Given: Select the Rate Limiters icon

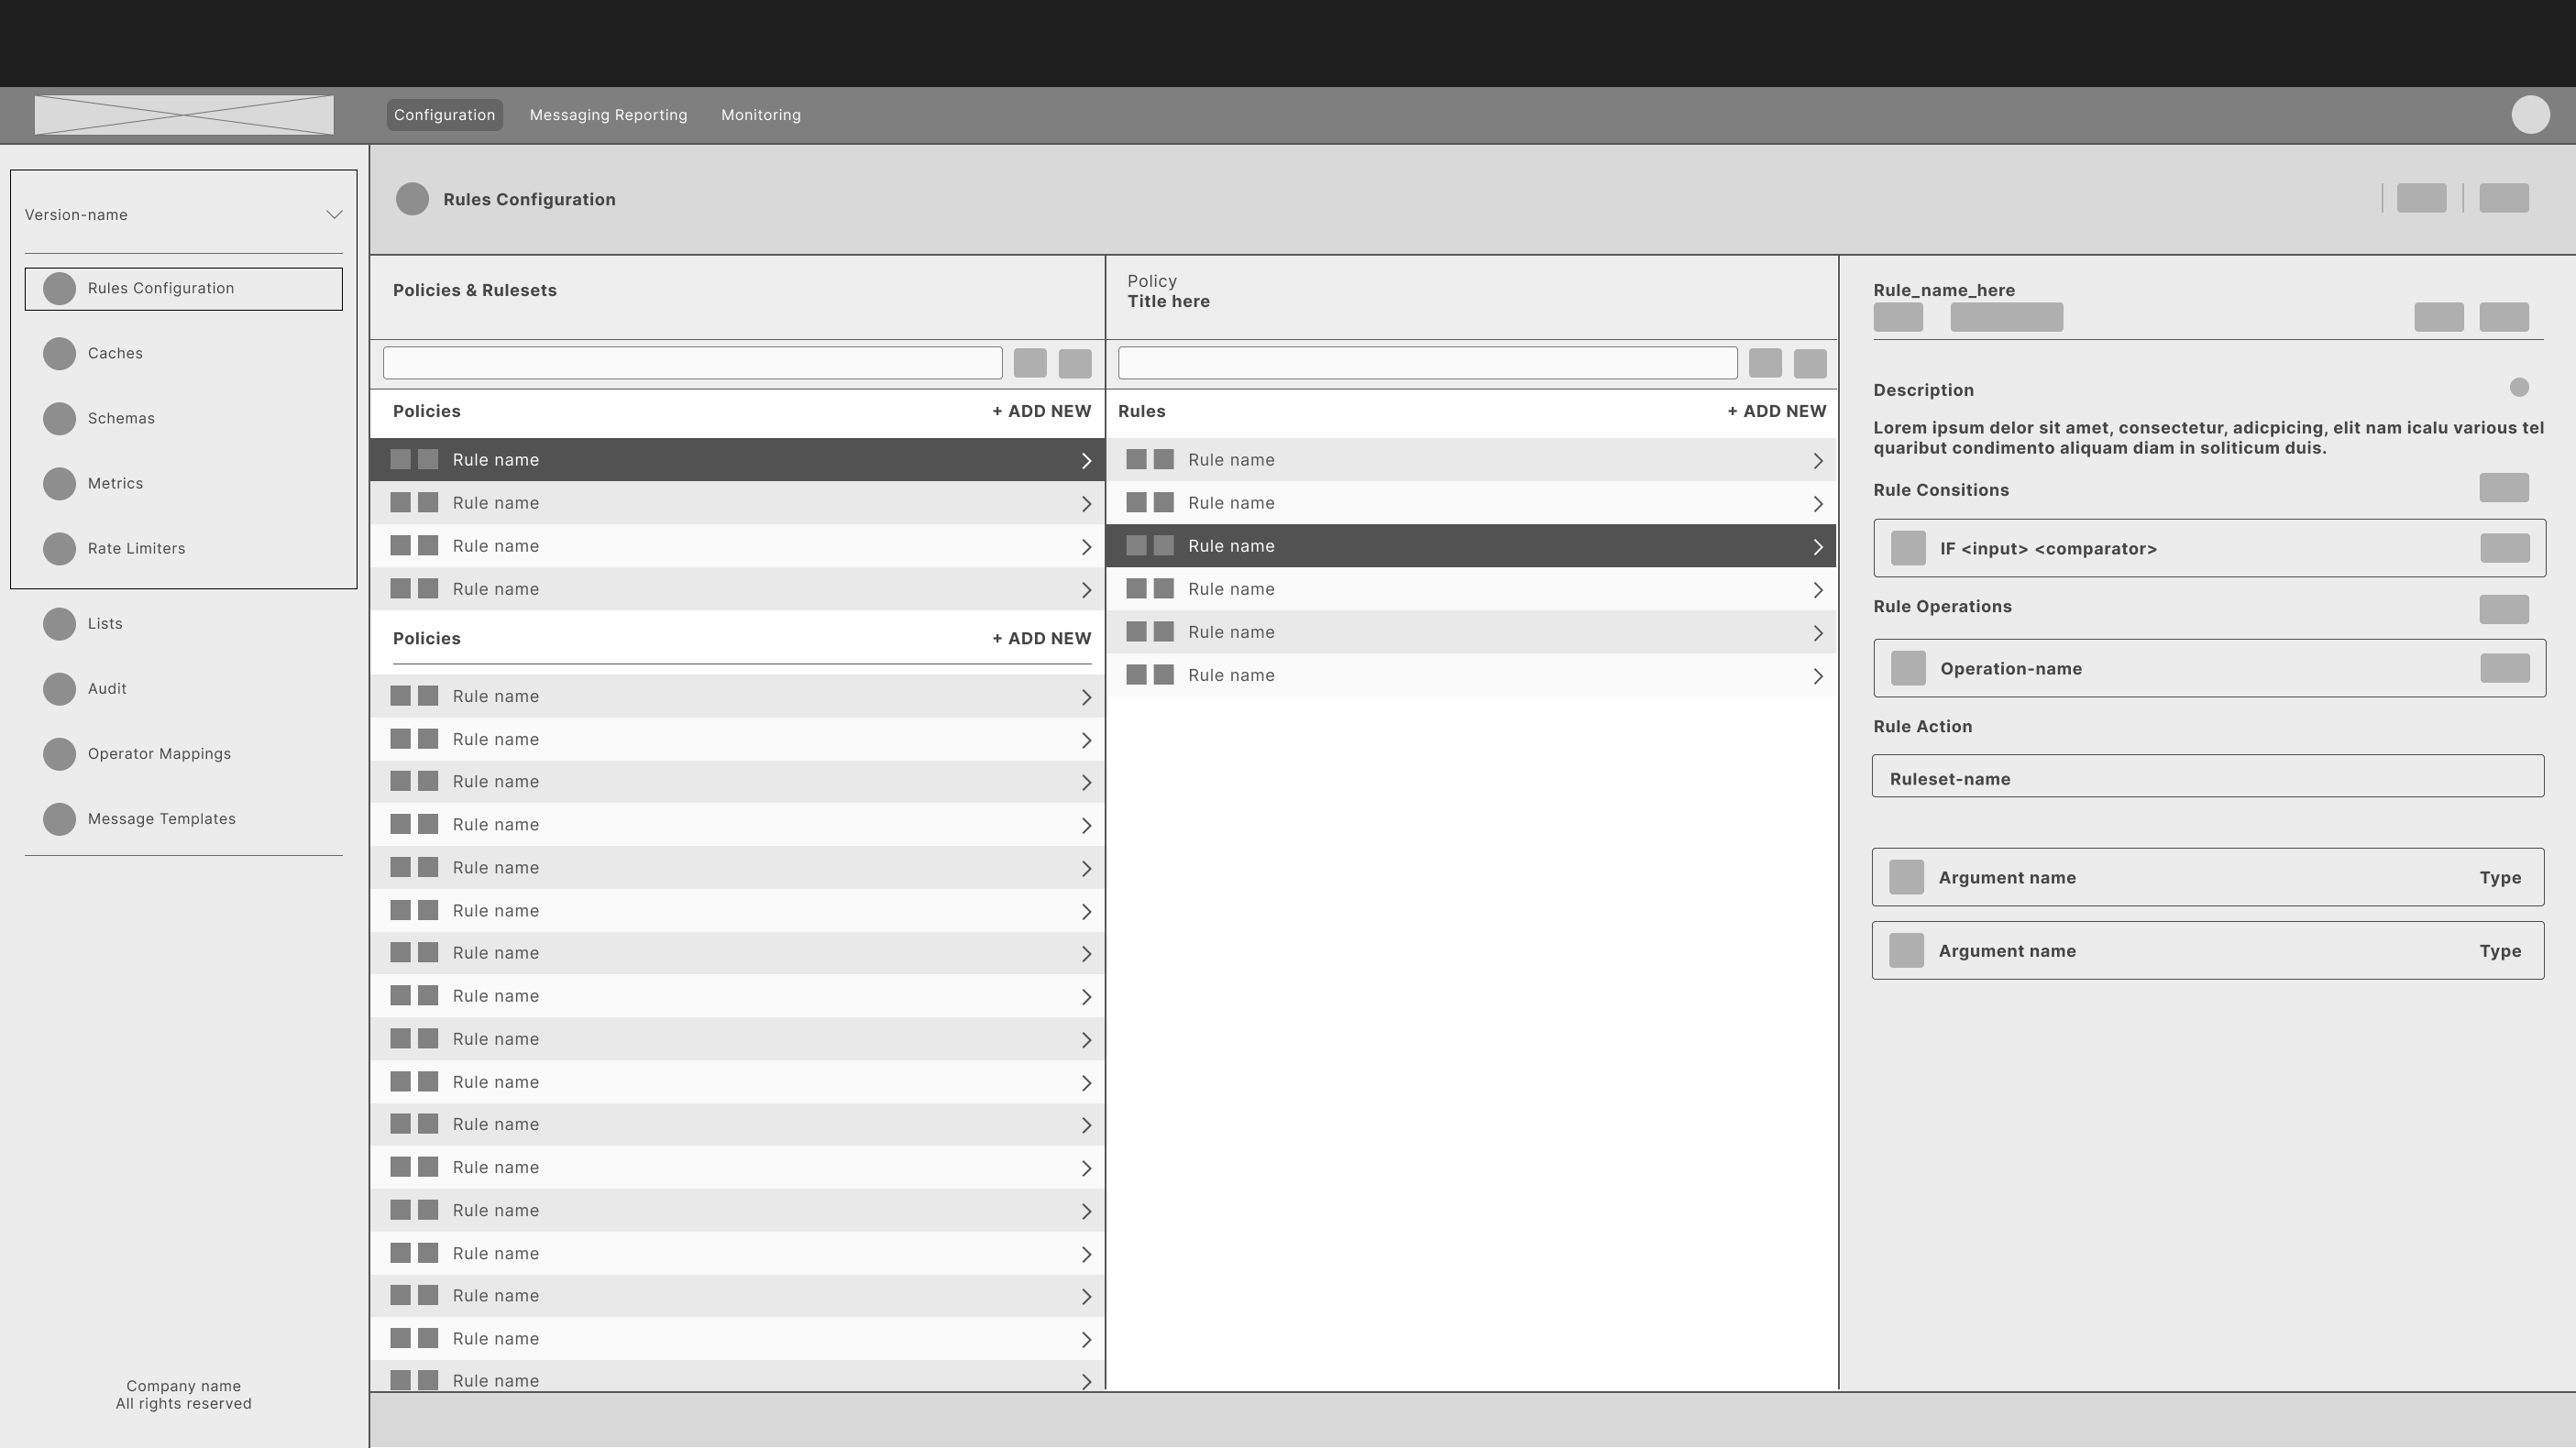Looking at the screenshot, I should click(59, 548).
